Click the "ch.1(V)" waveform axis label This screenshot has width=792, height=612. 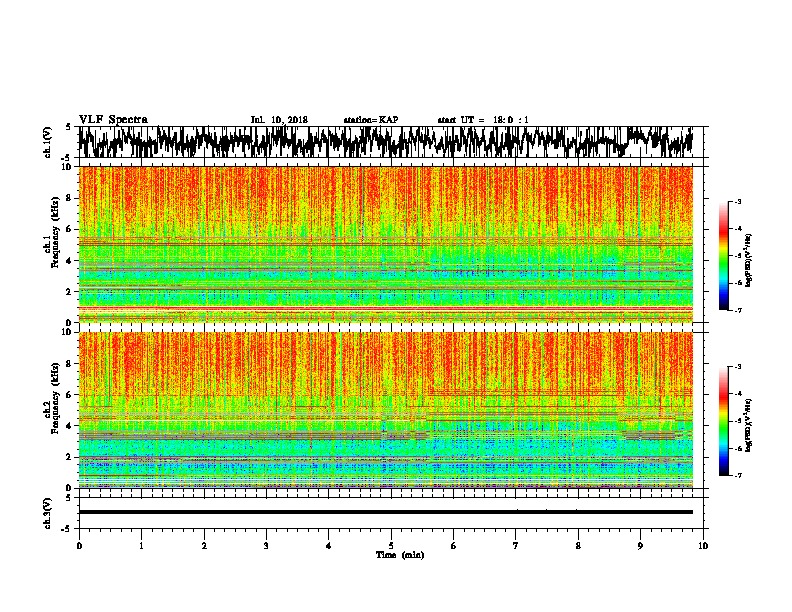point(48,141)
